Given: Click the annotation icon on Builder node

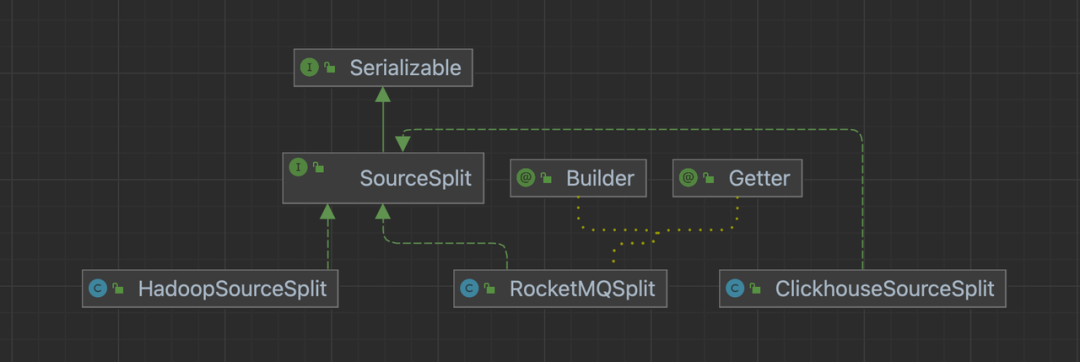Looking at the screenshot, I should tap(526, 178).
